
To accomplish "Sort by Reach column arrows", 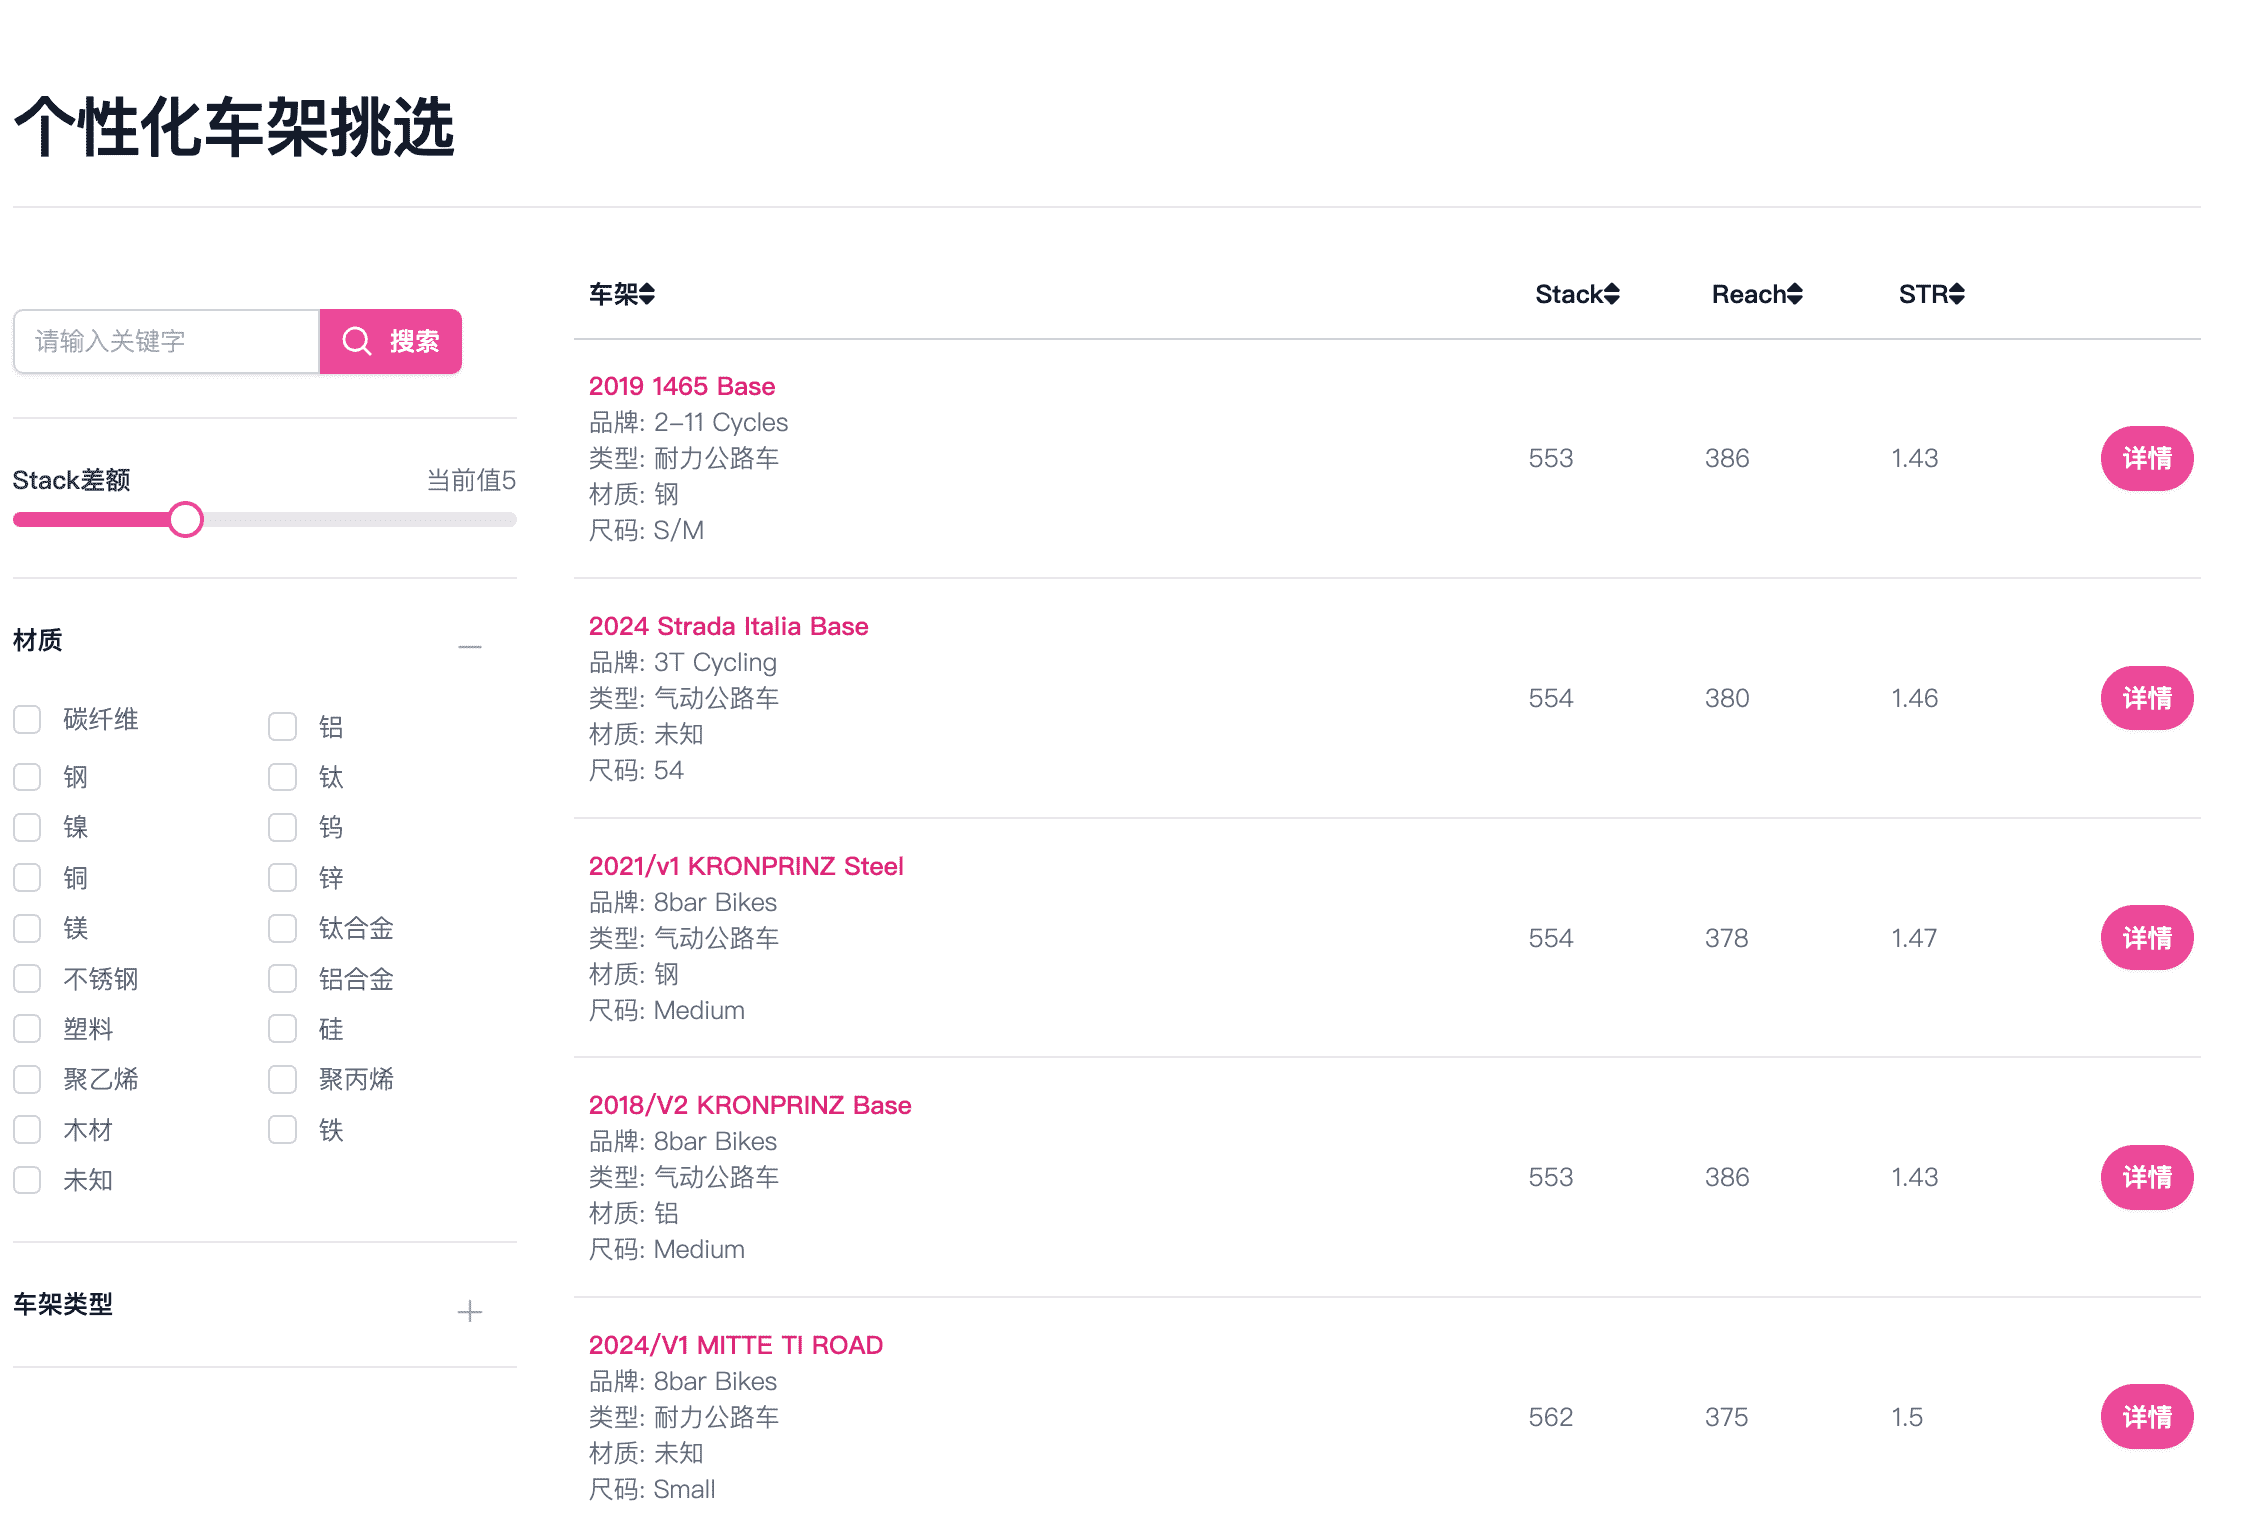I will (1795, 294).
